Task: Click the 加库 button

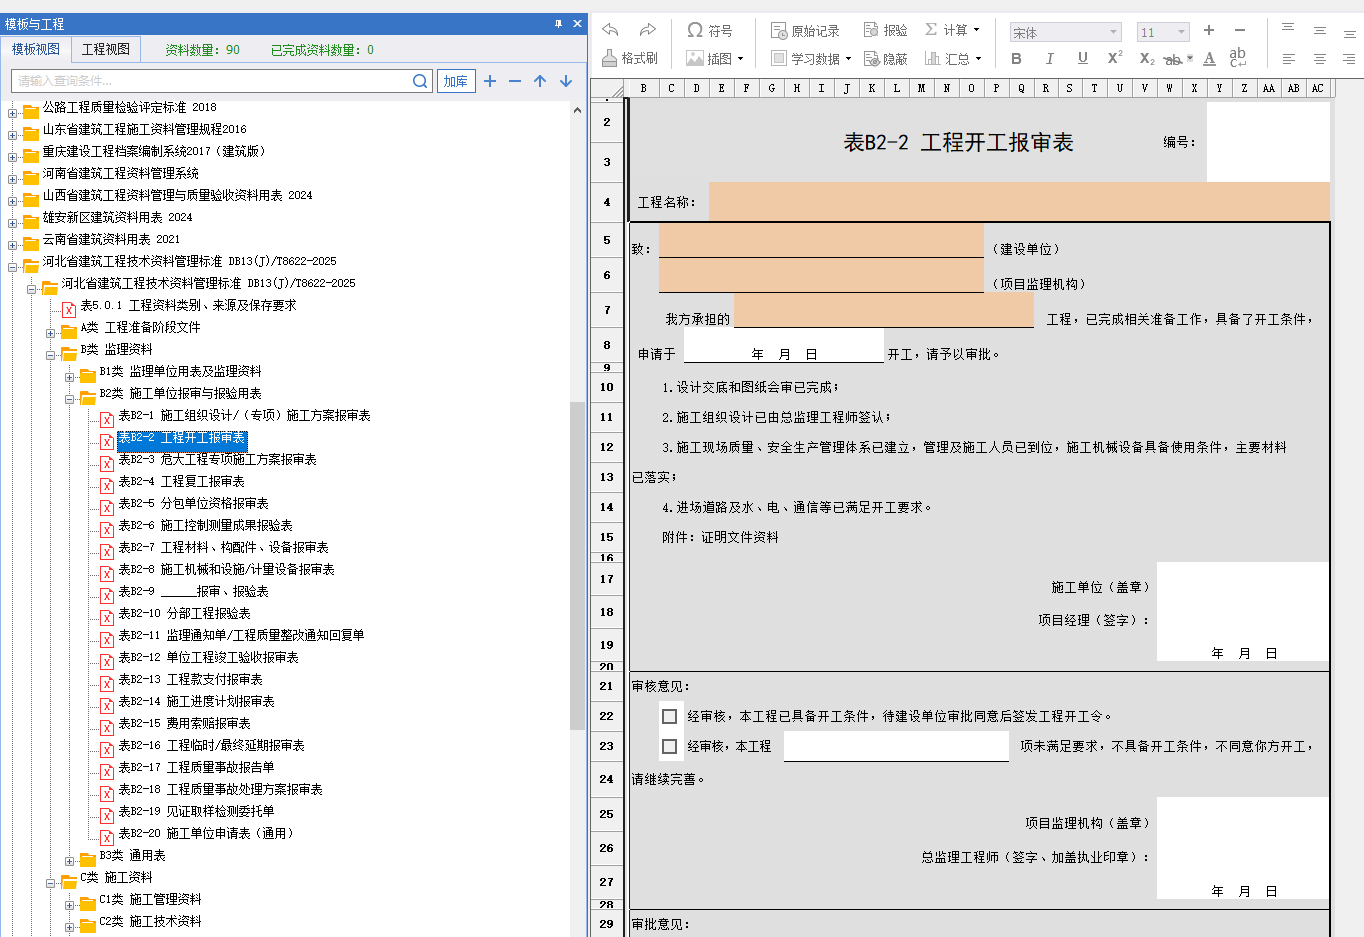Action: 456,81
